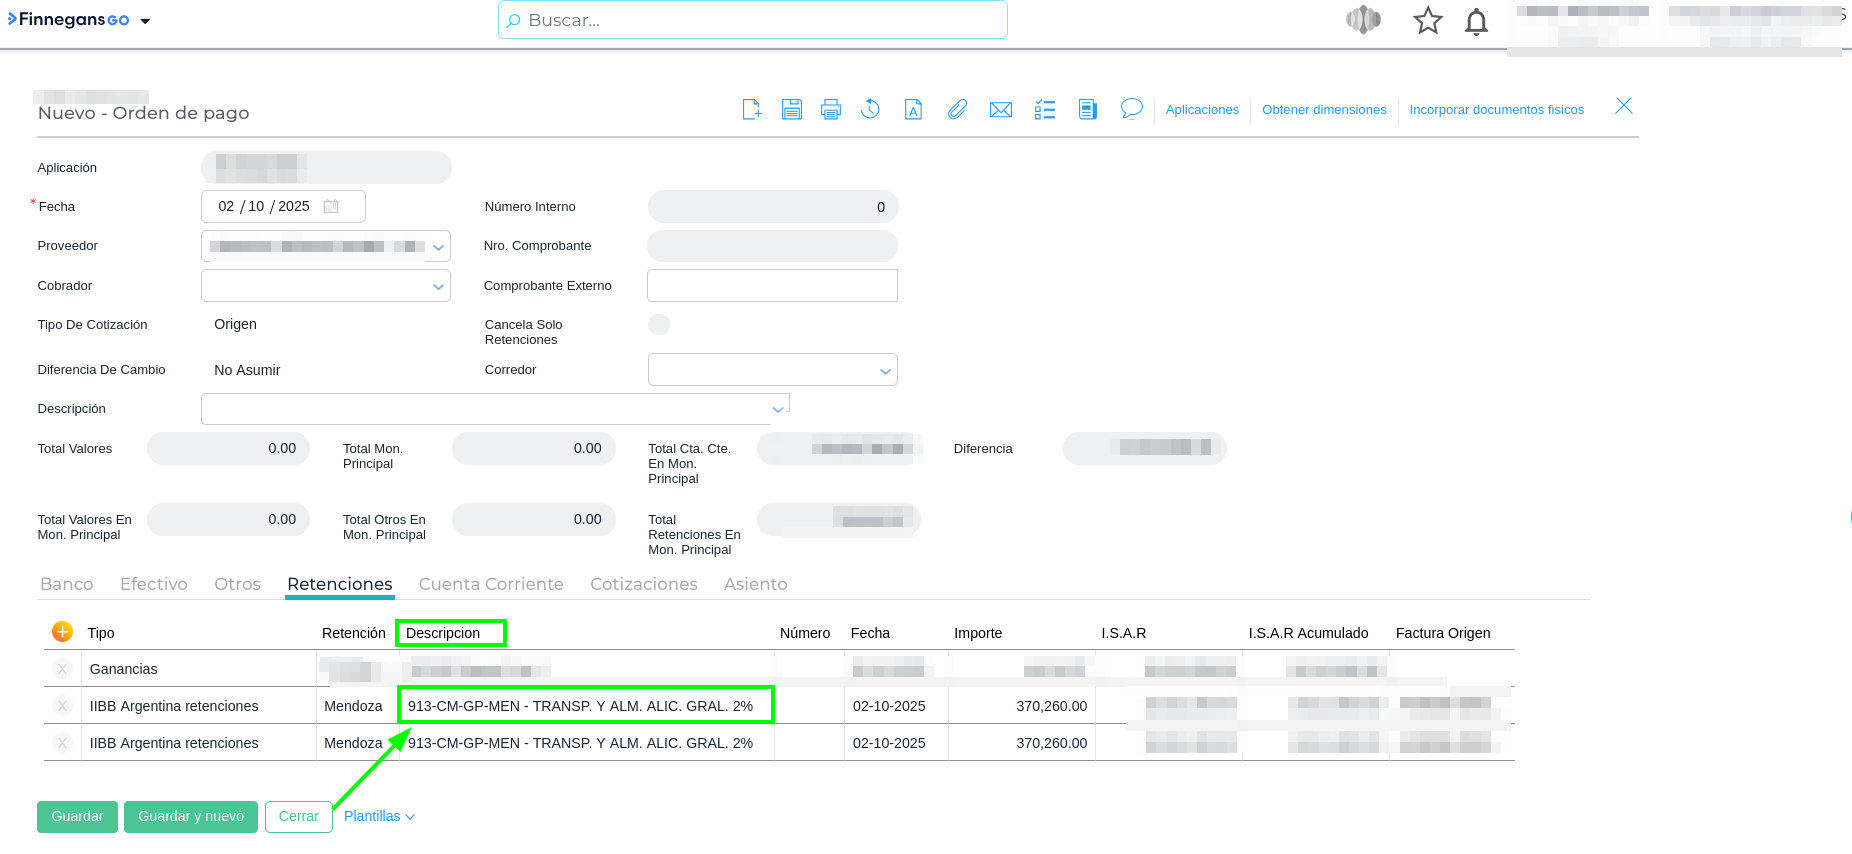Switch to the Cuenta Corriente tab
1852x854 pixels.
click(491, 584)
